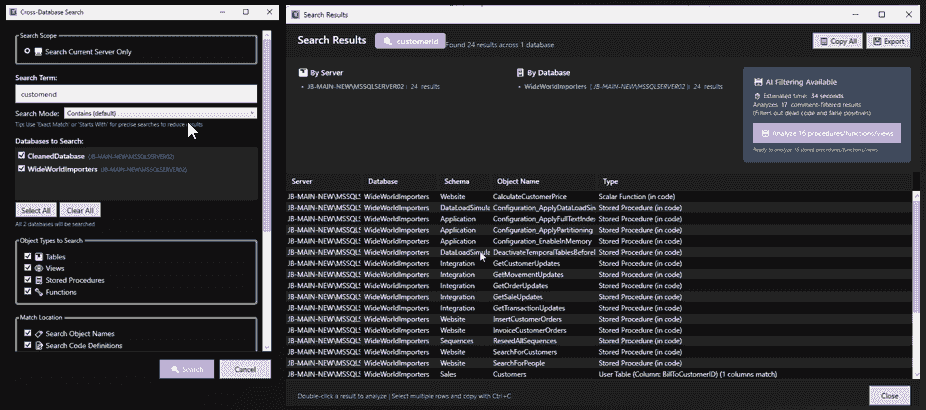Click the Copy All button
Image resolution: width=926 pixels, height=410 pixels.
(837, 41)
